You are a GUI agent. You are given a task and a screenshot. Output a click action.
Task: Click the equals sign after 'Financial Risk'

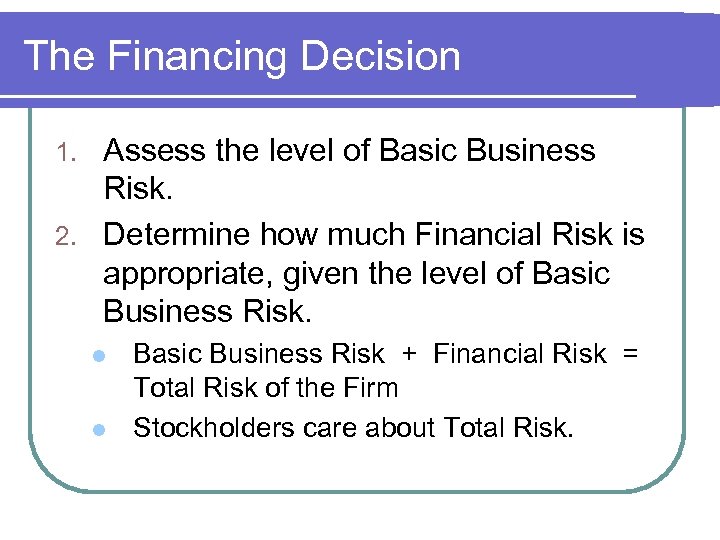pyautogui.click(x=630, y=354)
